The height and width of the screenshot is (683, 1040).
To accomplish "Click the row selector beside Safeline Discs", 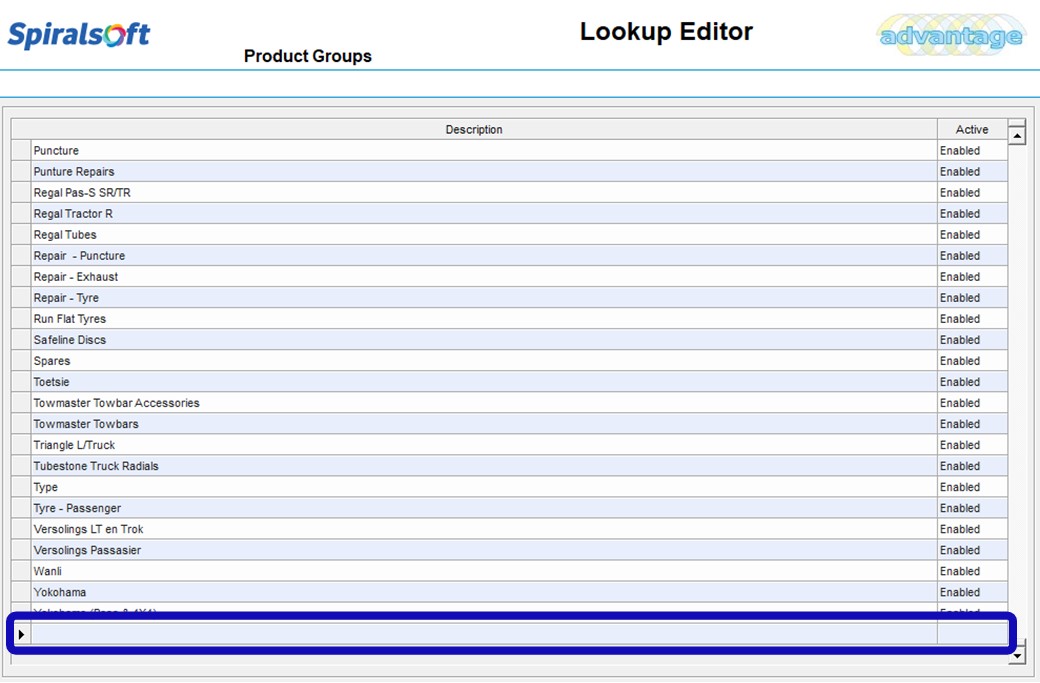I will click(21, 340).
